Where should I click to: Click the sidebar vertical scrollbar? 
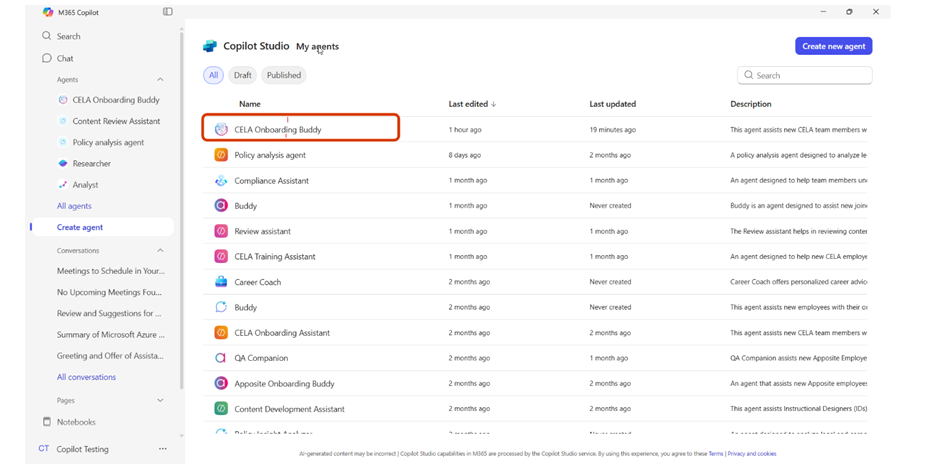[x=182, y=210]
